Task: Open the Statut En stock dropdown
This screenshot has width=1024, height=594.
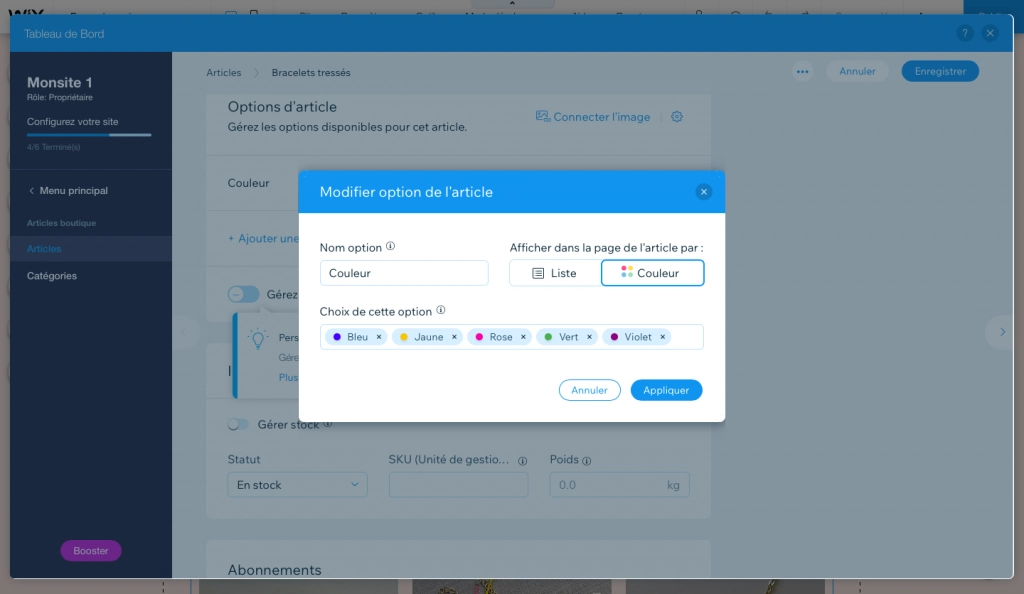Action: point(297,485)
